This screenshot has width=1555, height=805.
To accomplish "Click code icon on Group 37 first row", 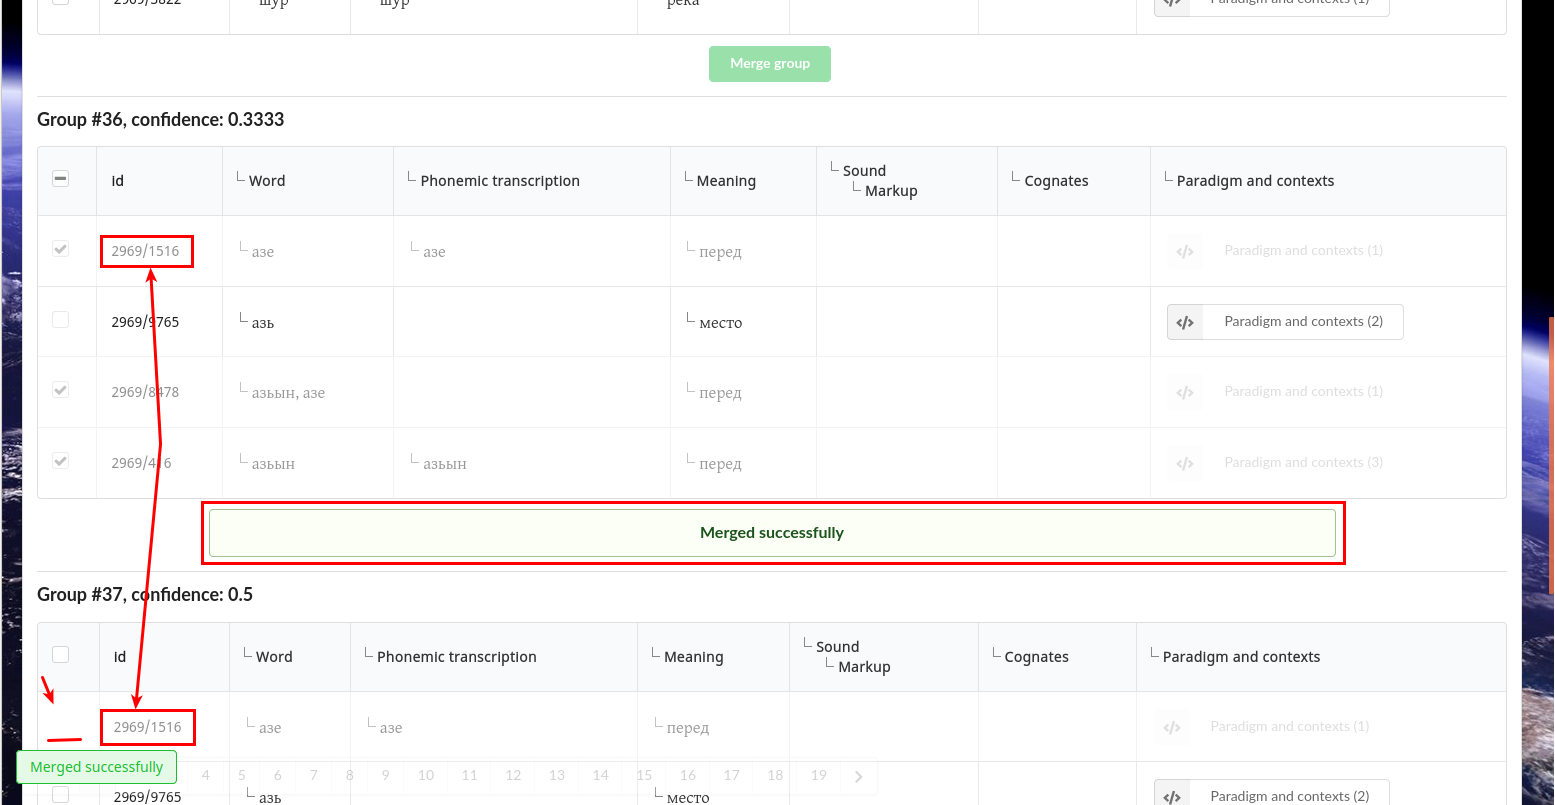I will pyautogui.click(x=1172, y=726).
